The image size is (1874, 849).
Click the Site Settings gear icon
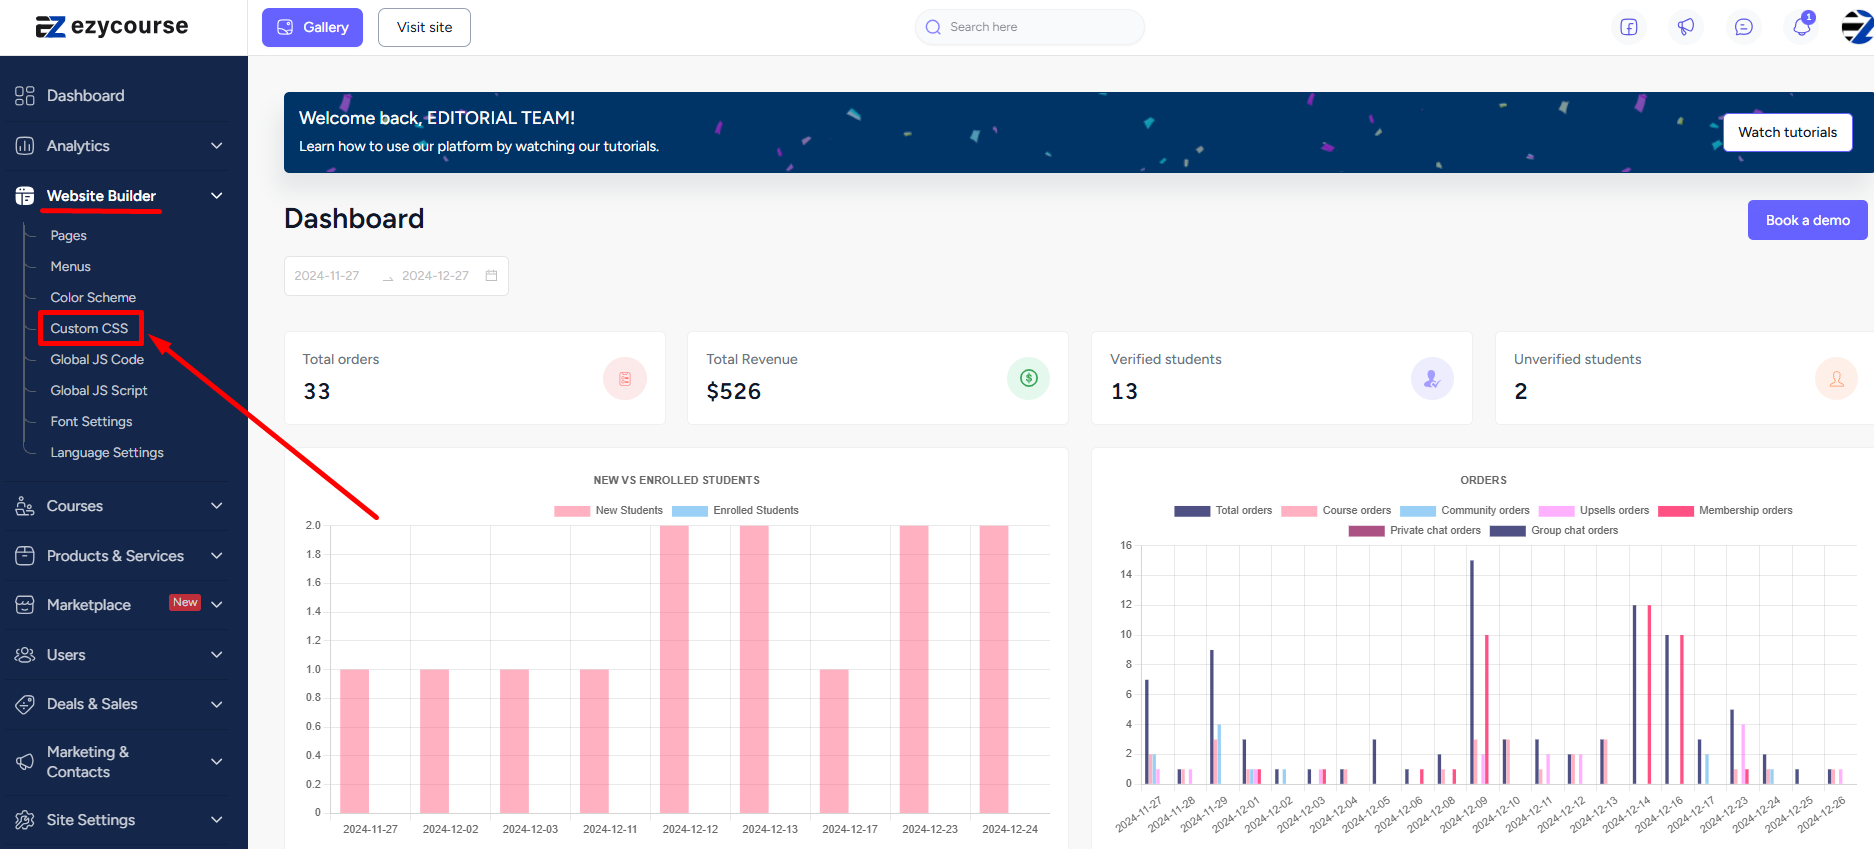[x=25, y=820]
